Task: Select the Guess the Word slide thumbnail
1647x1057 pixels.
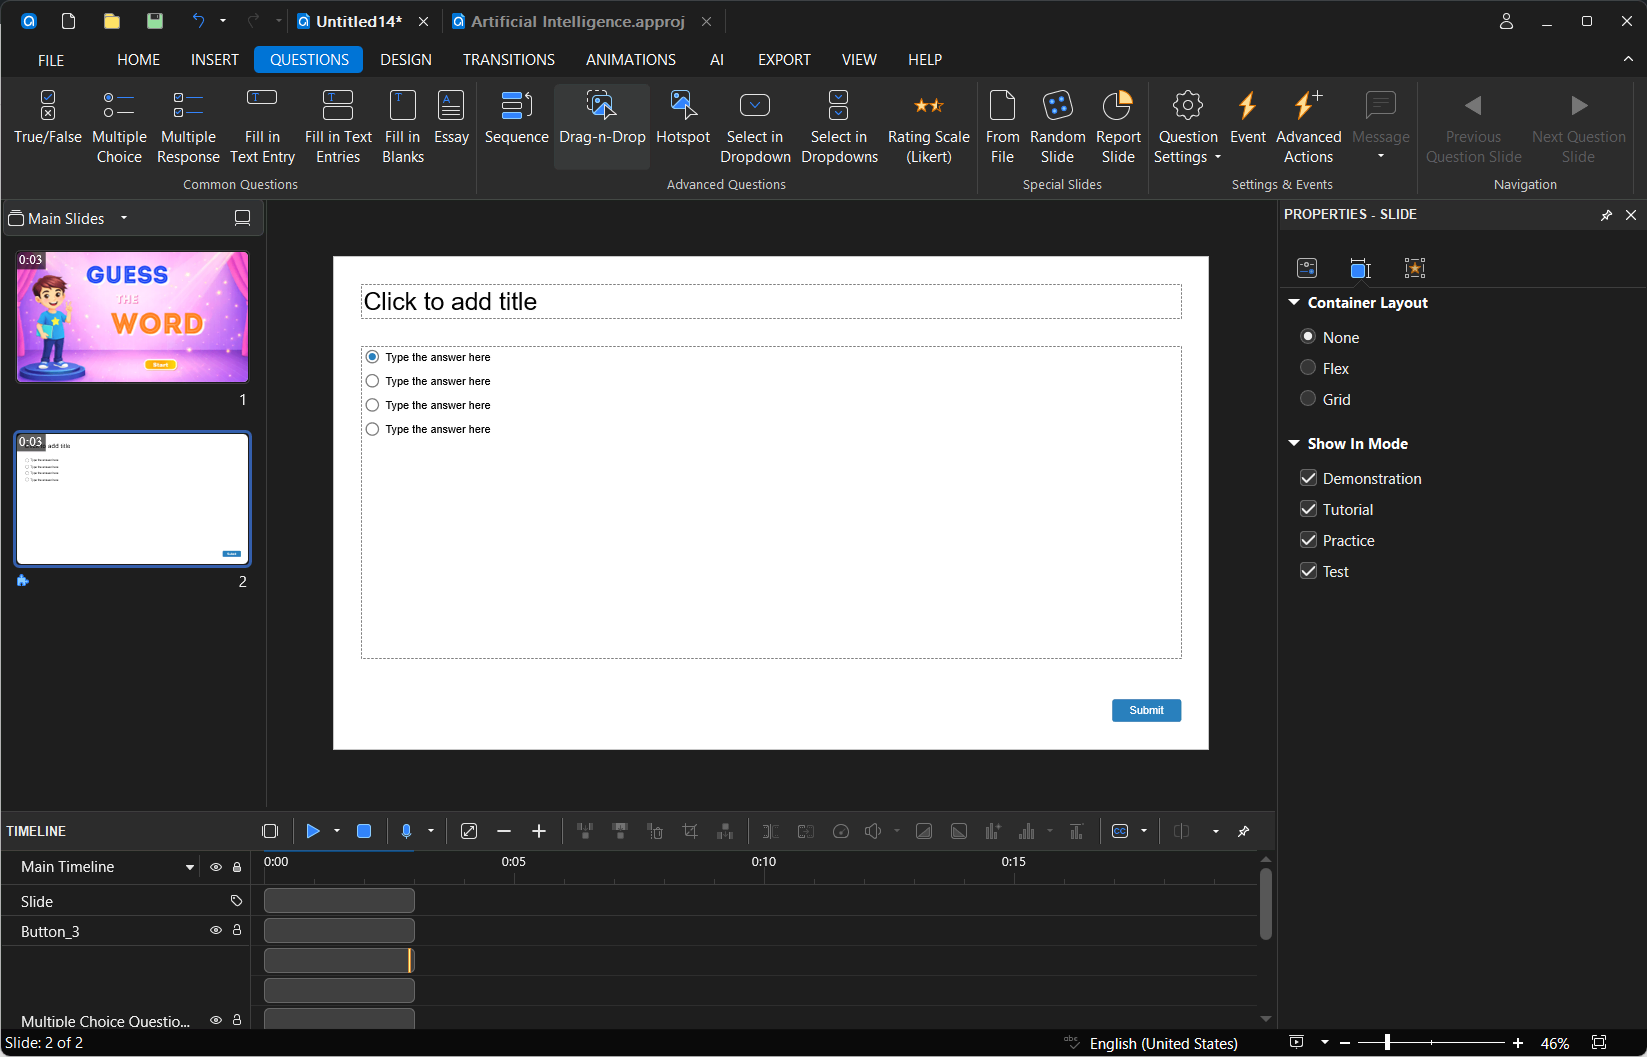Action: (x=132, y=317)
